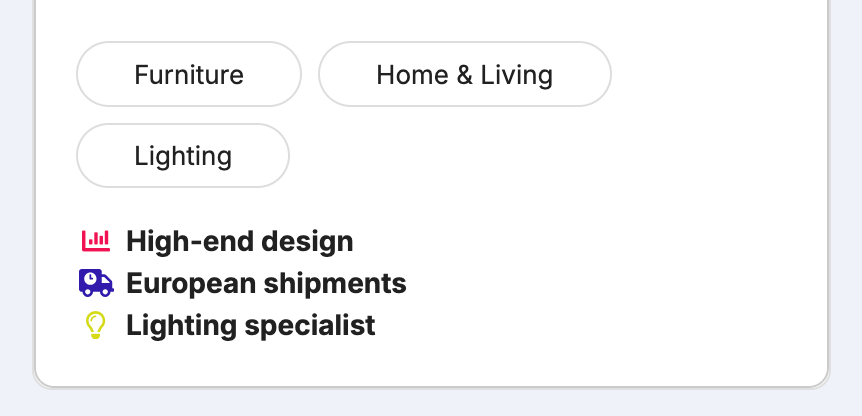Click the European shipments label

[x=266, y=284]
